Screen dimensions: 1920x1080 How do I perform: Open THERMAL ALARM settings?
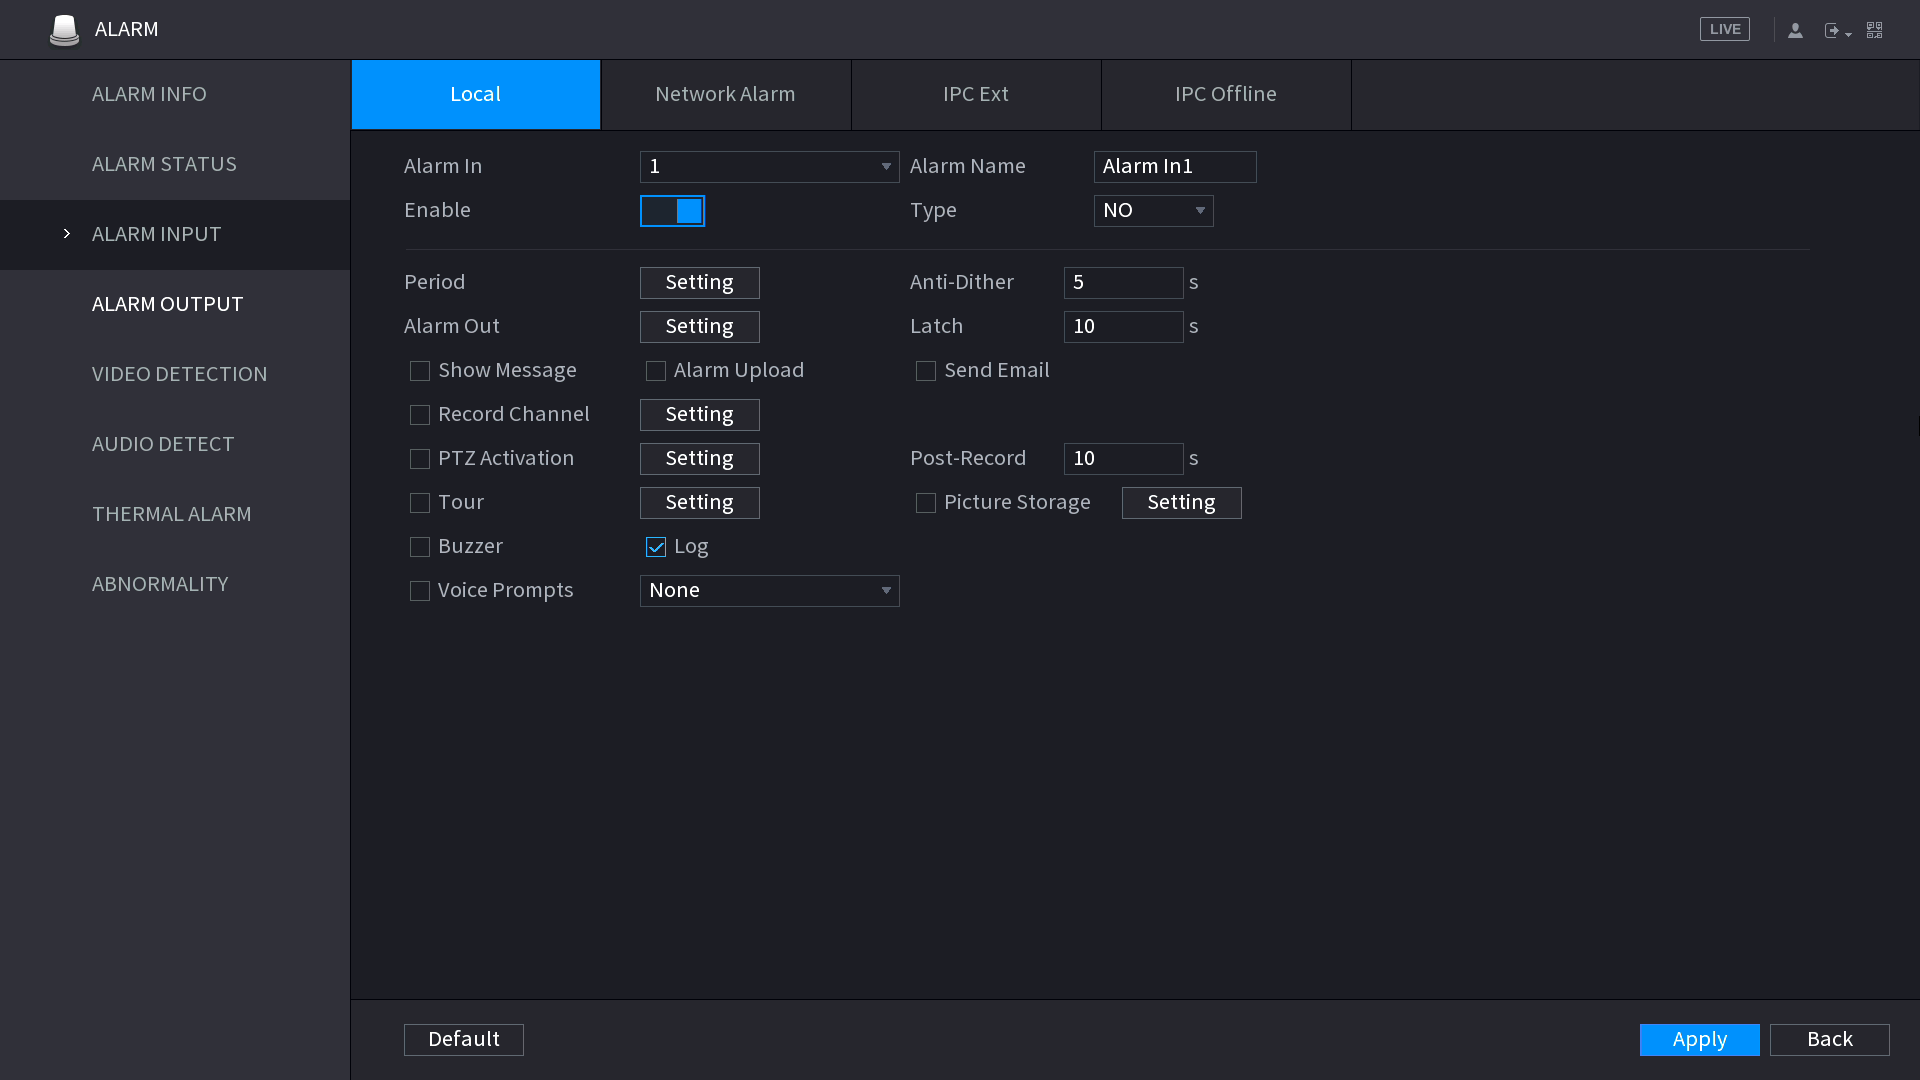172,514
